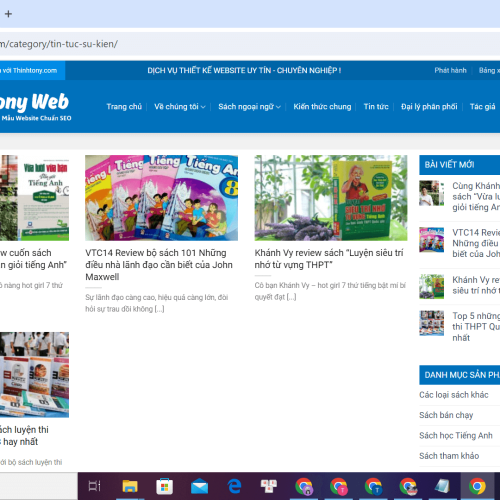Open the luyện thi books stack thumbnail

(x=34, y=375)
